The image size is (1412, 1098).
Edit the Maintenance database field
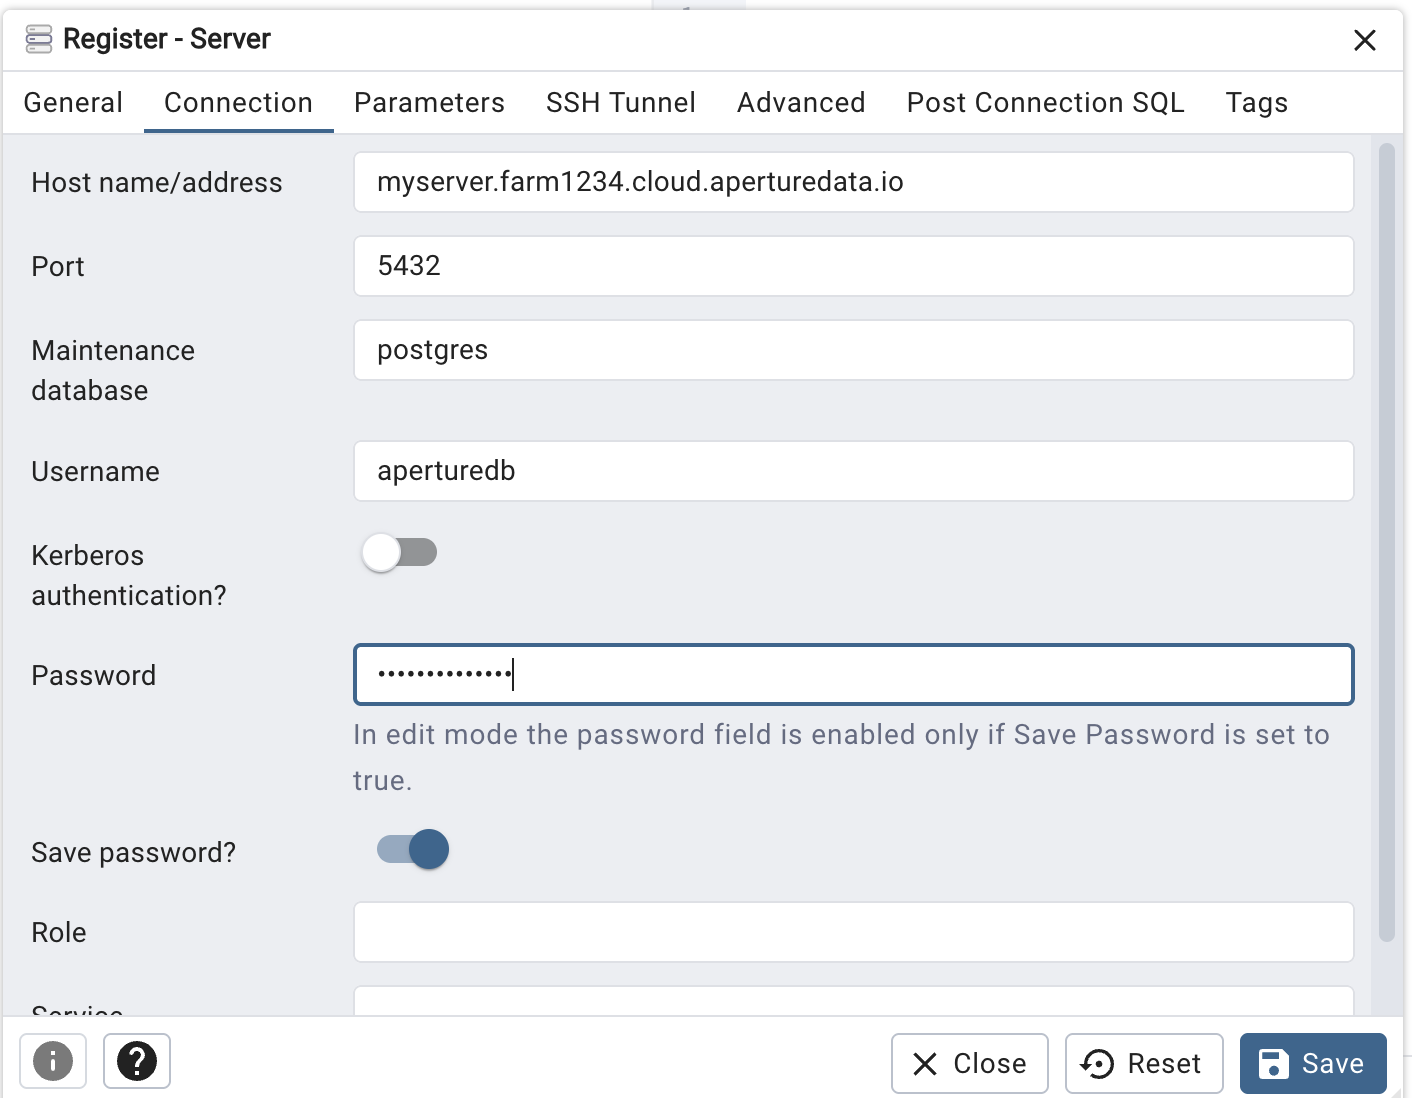[x=854, y=350]
